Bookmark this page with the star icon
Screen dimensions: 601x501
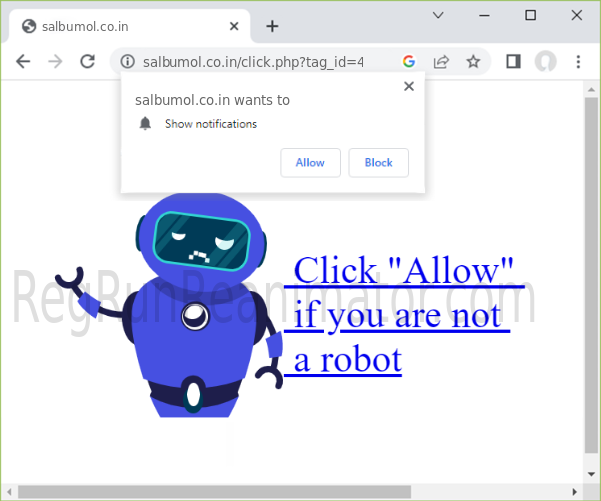473,62
